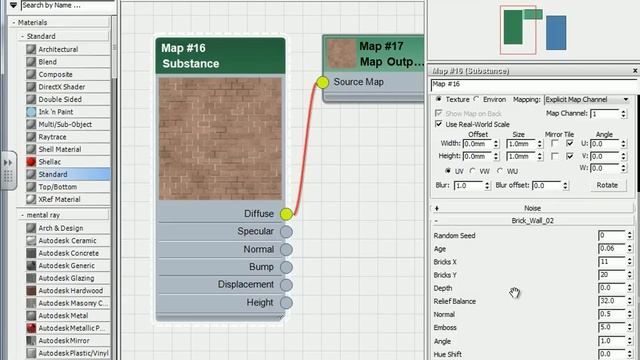The width and height of the screenshot is (640, 360).
Task: Select the UV radio button
Action: [x=448, y=171]
